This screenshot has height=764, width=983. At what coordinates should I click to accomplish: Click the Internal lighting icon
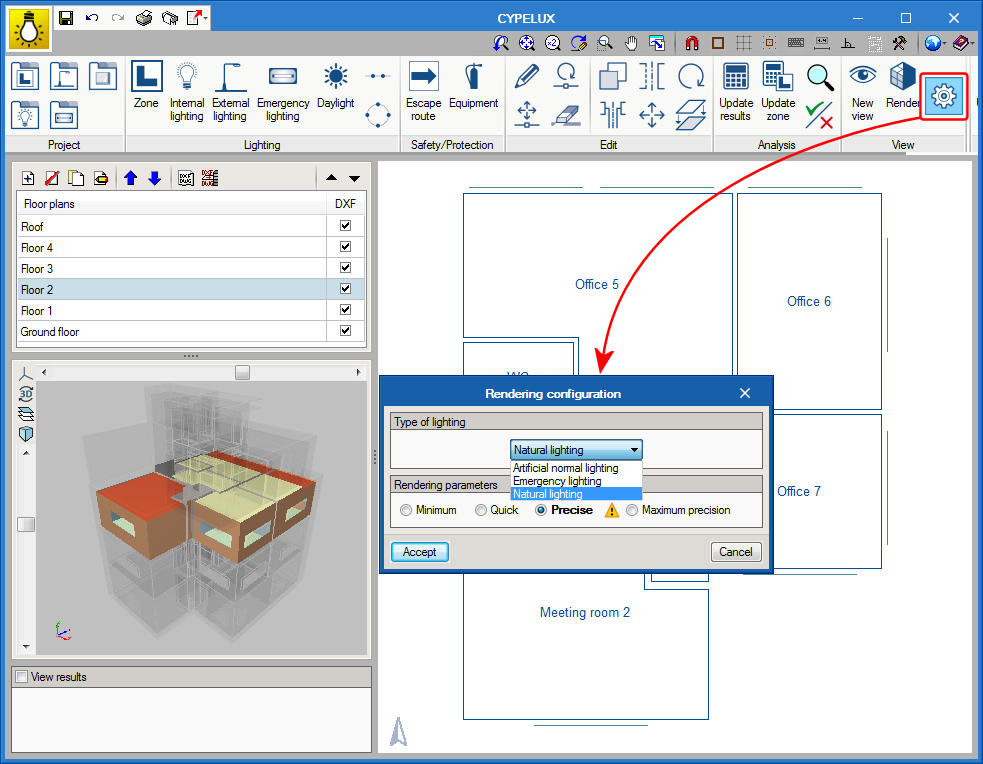187,90
